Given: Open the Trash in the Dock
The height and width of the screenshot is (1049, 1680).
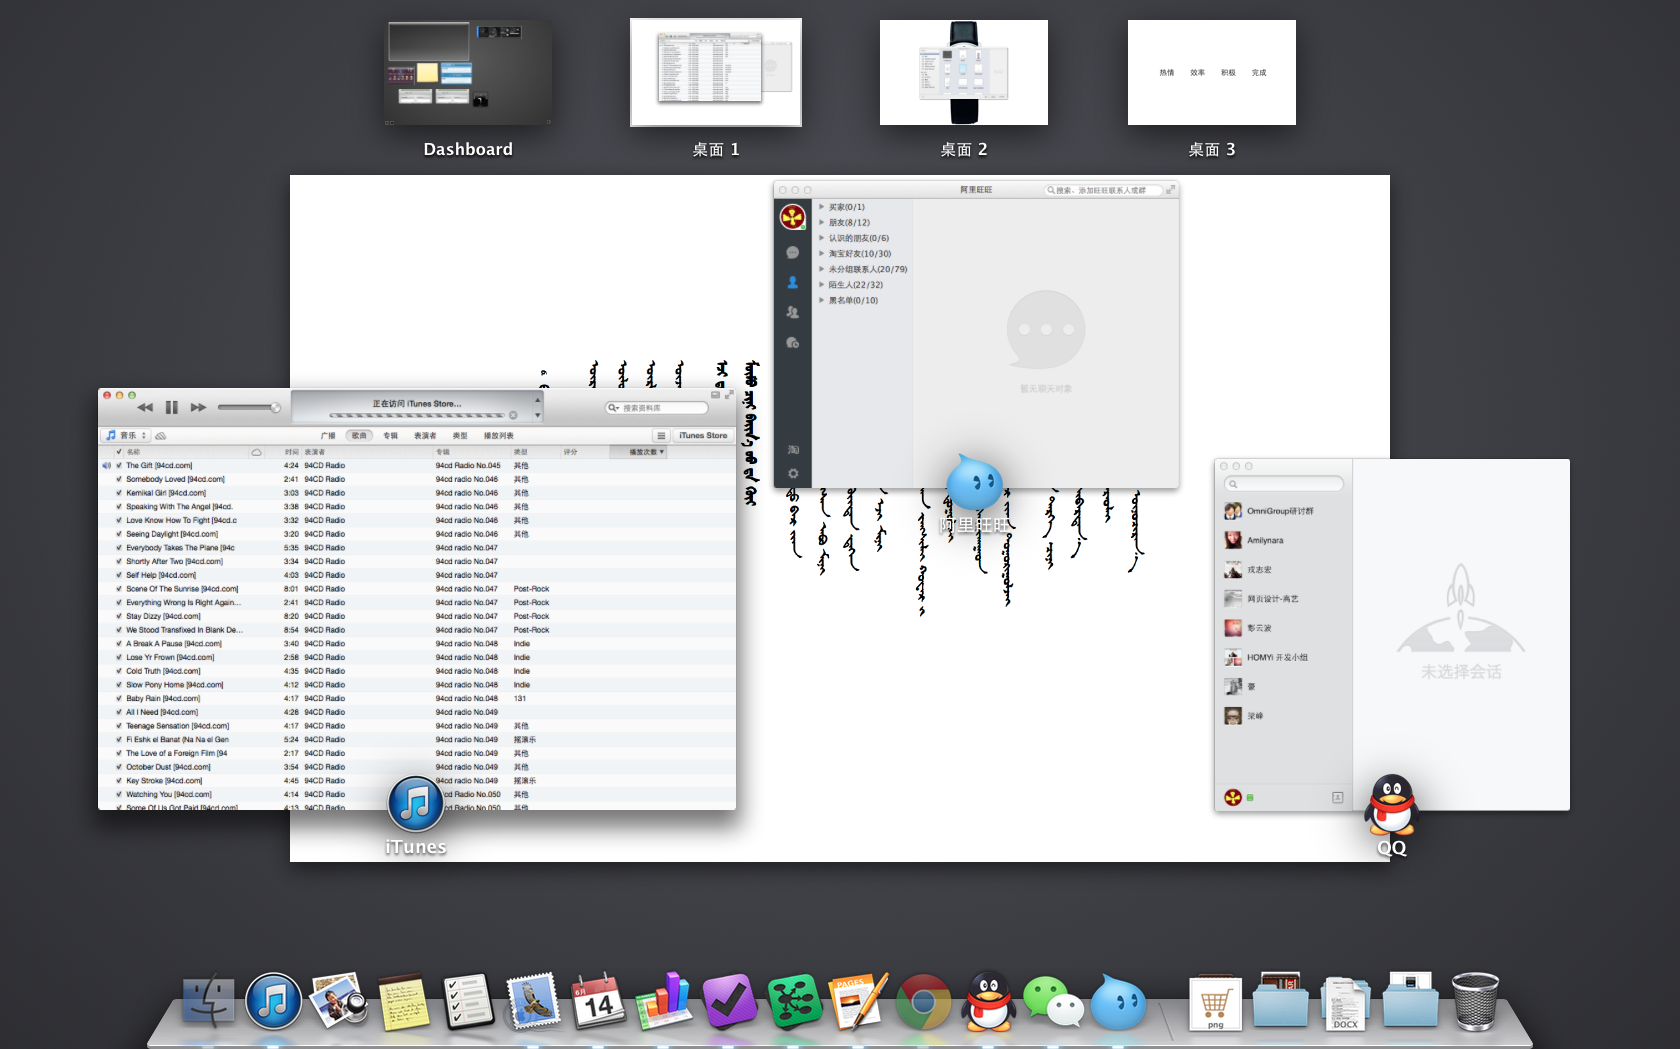Looking at the screenshot, I should pyautogui.click(x=1475, y=1002).
